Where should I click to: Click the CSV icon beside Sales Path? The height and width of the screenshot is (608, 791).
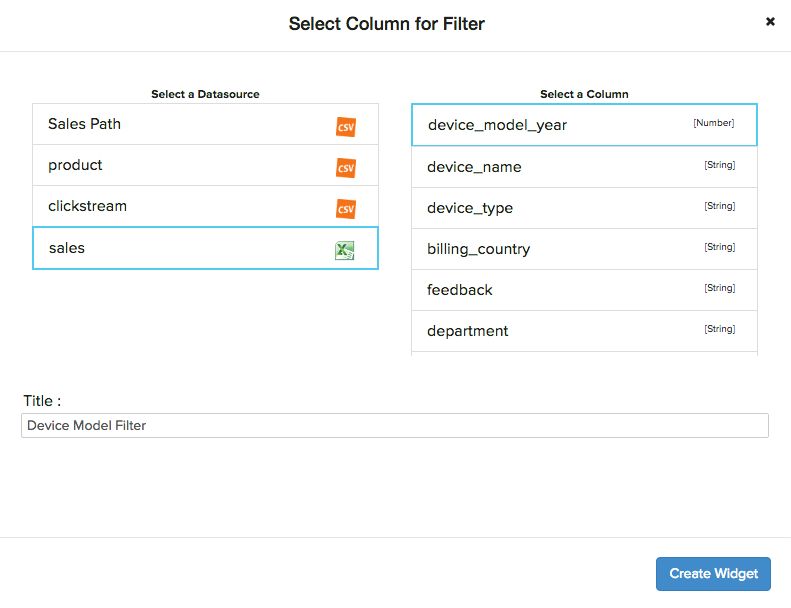pyautogui.click(x=345, y=127)
